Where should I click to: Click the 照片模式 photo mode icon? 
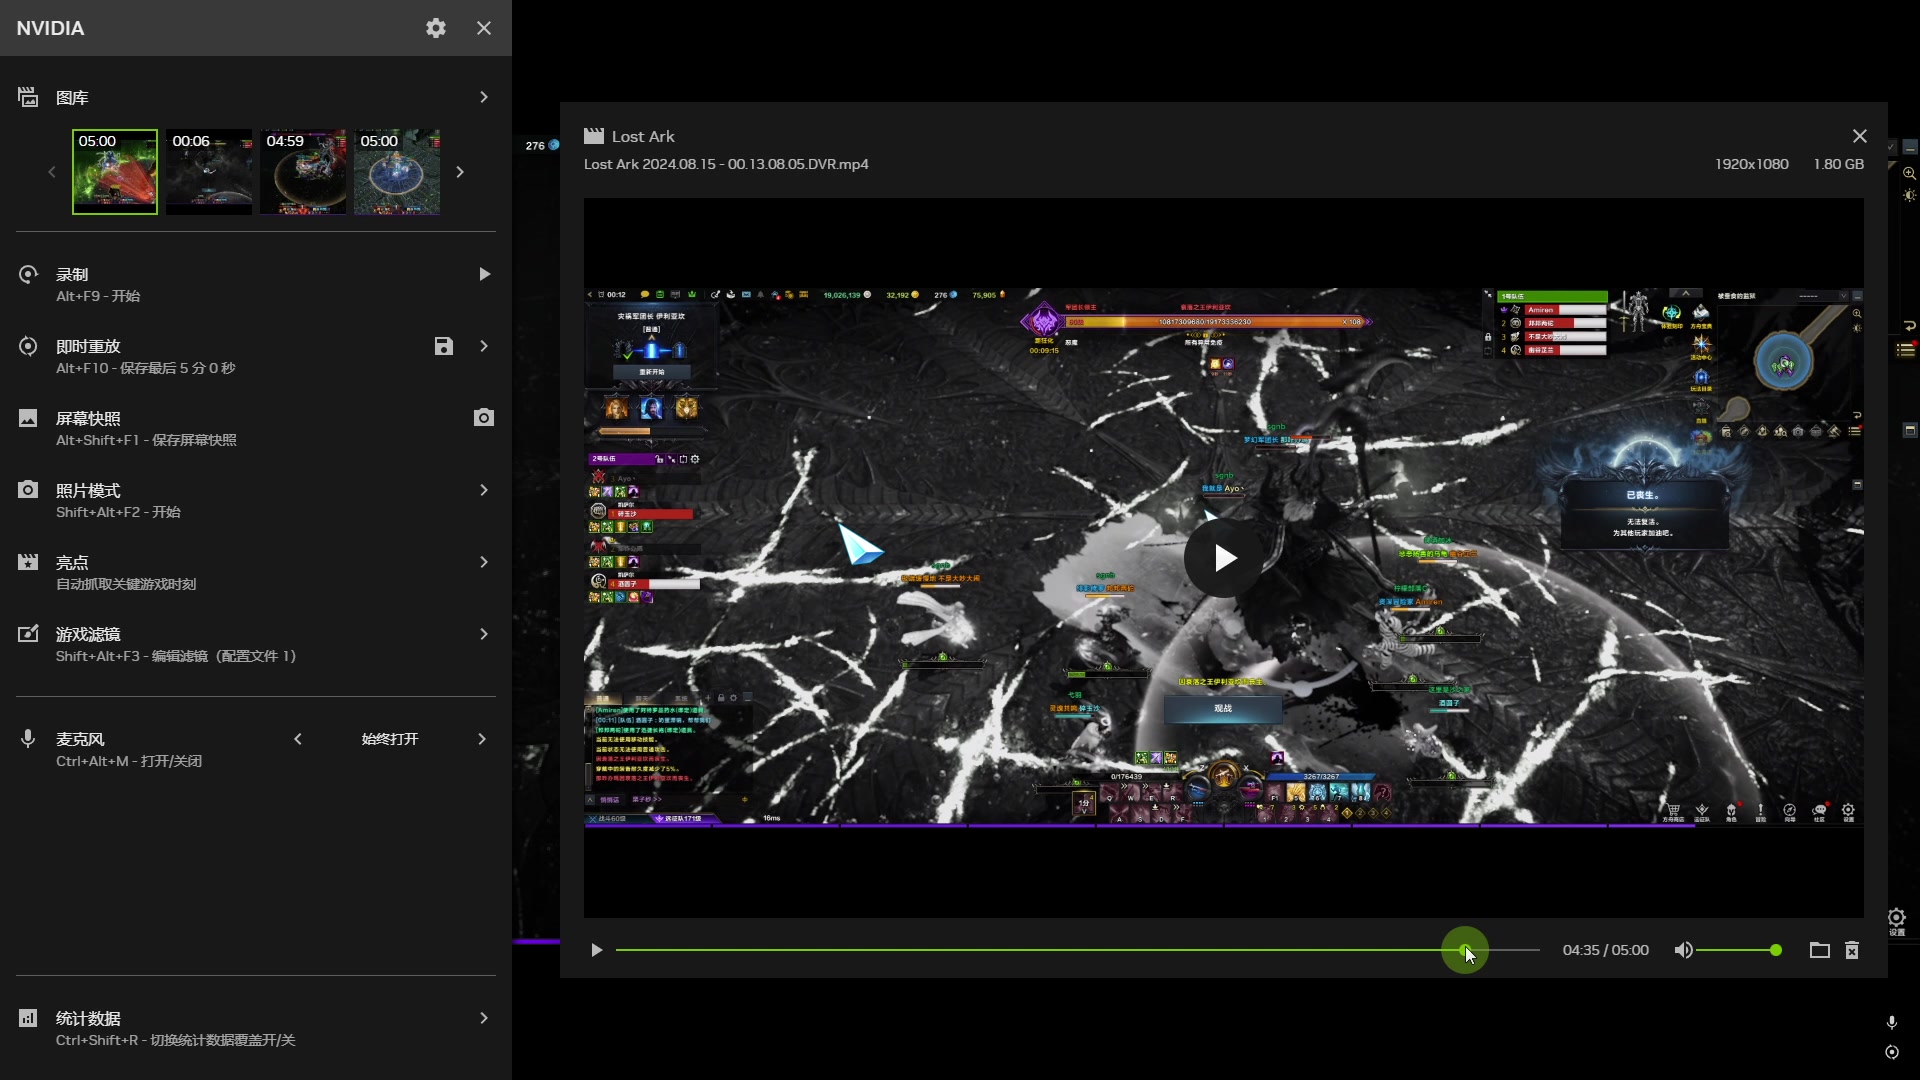28,490
